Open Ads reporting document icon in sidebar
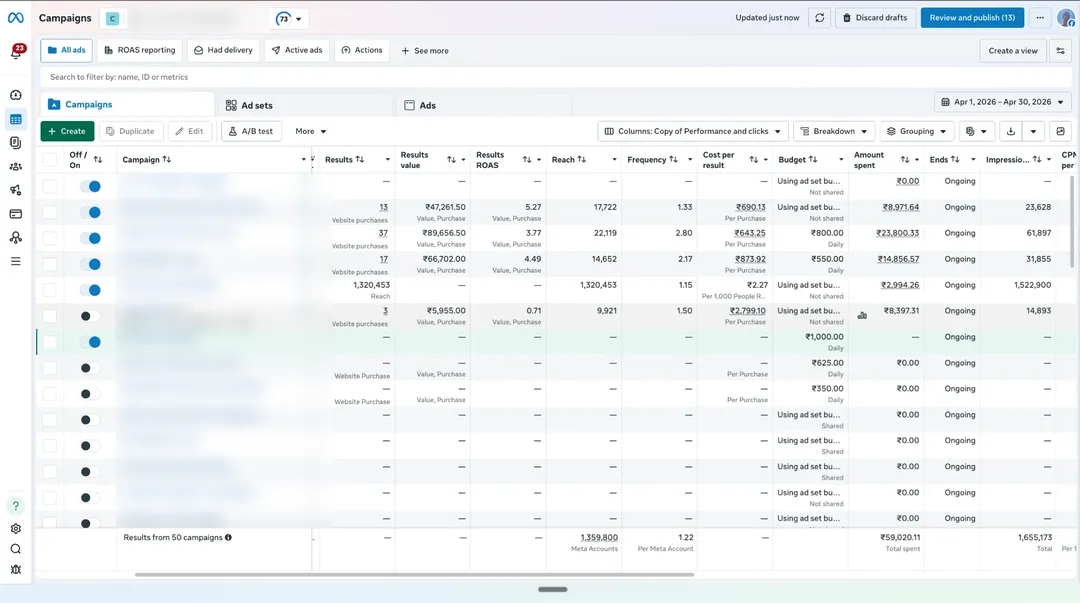 [15, 143]
